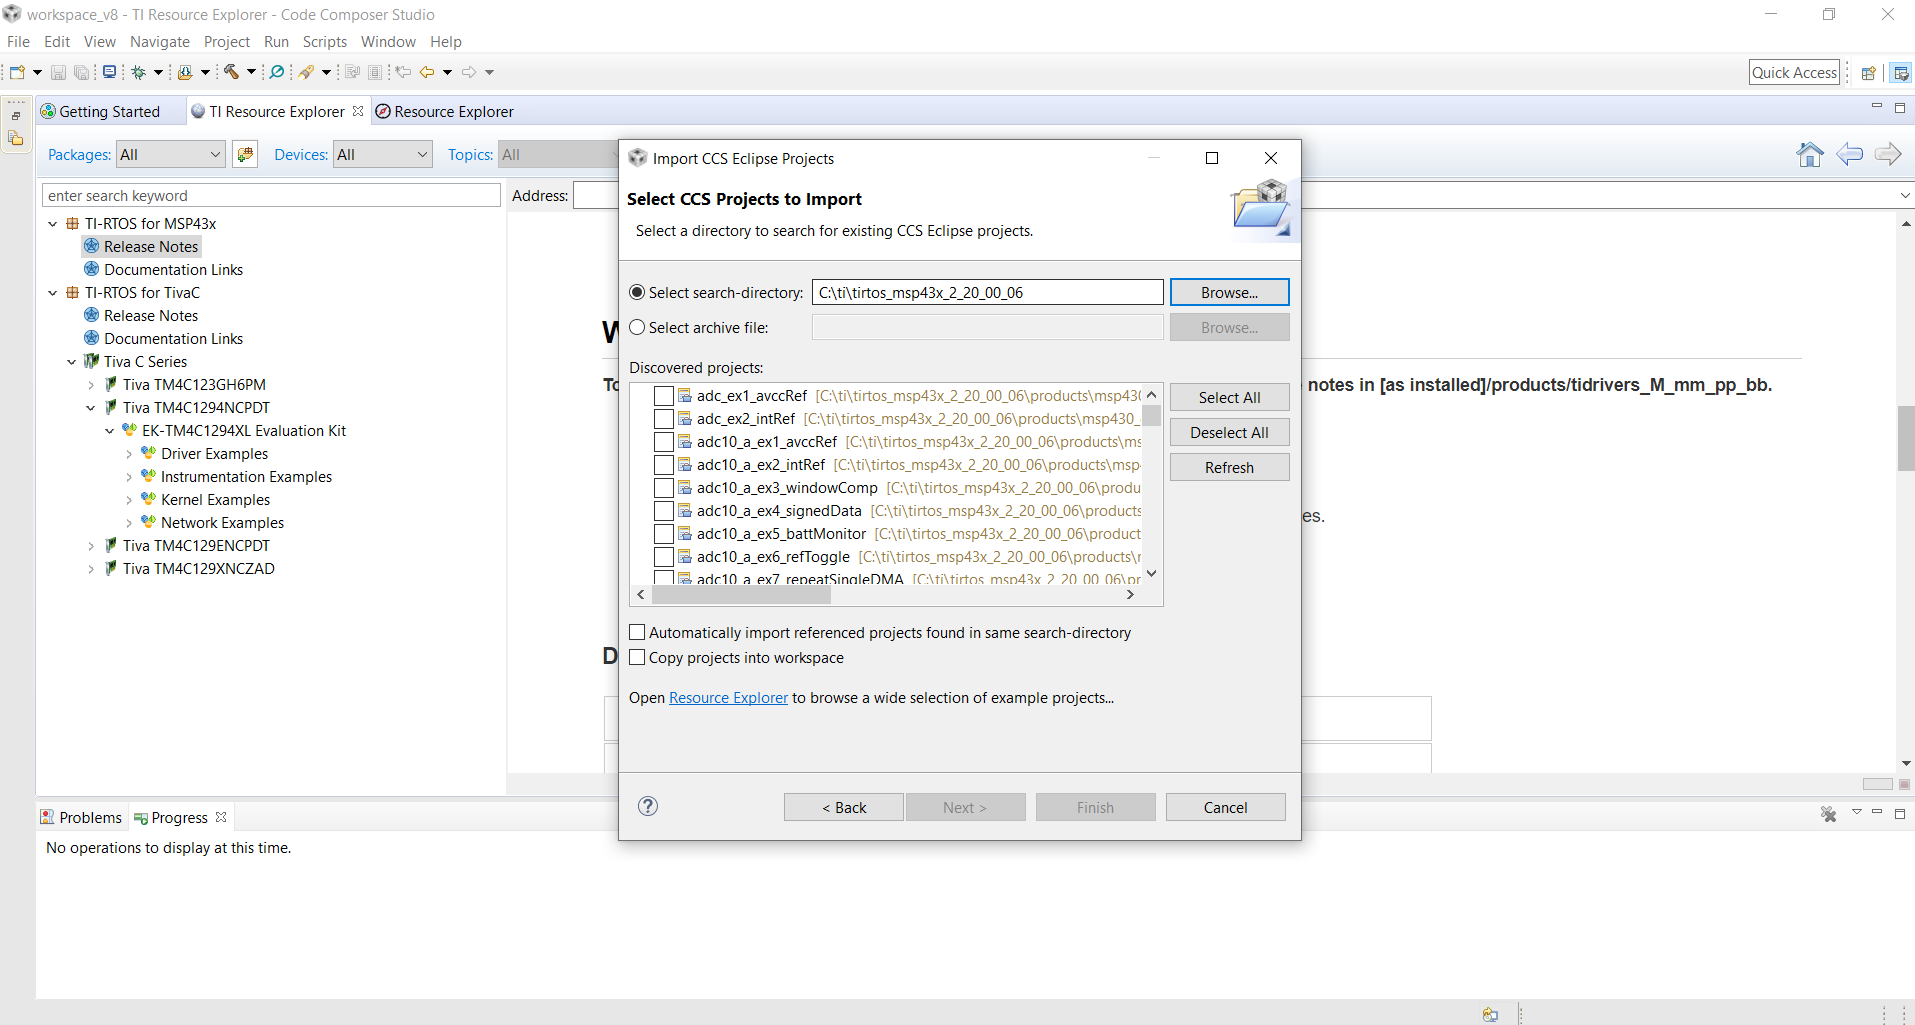Open the Resource Explorer link in dialog
The image size is (1915, 1025).
click(x=728, y=697)
